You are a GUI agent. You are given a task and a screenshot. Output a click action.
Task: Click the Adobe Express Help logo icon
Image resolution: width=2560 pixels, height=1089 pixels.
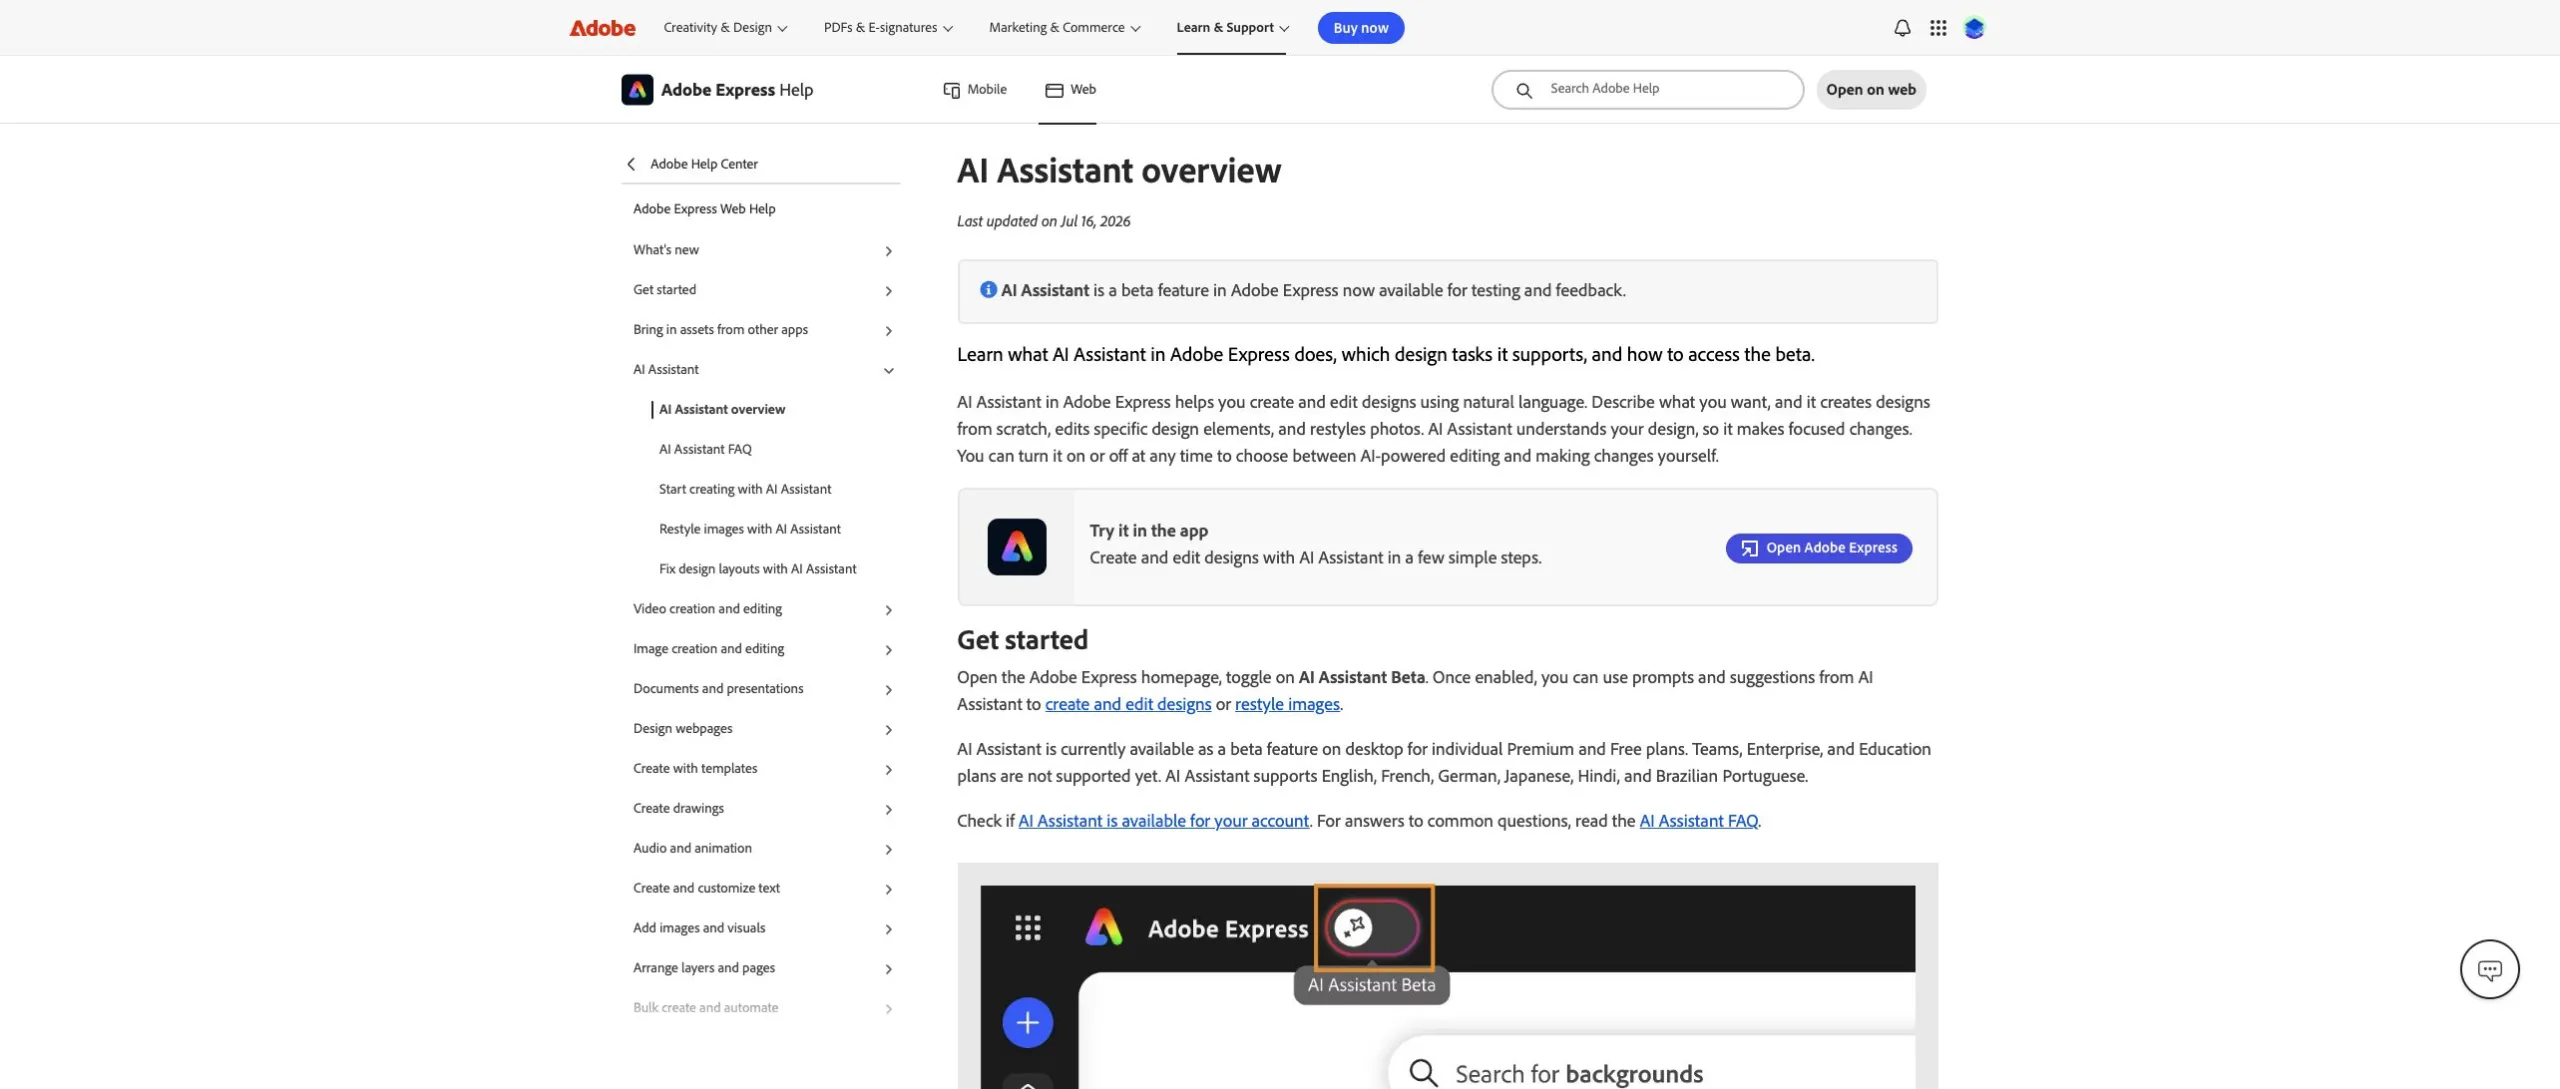[x=637, y=89]
